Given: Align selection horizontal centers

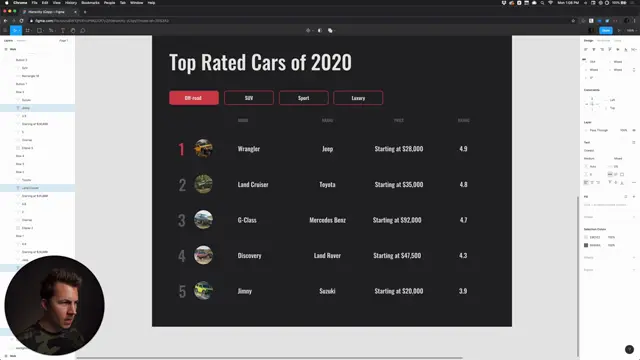Looking at the screenshot, I should click(594, 49).
